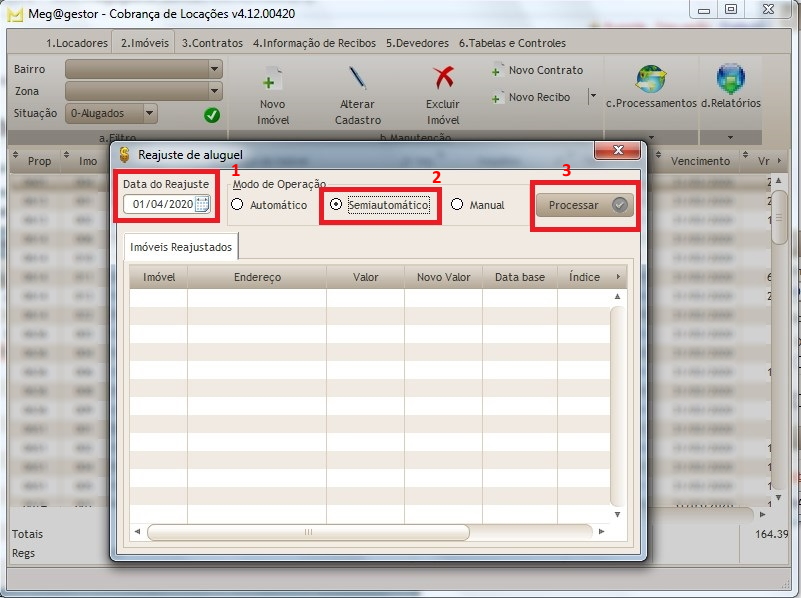
Task: Create a Novo Recibo via its icon
Action: coord(498,97)
